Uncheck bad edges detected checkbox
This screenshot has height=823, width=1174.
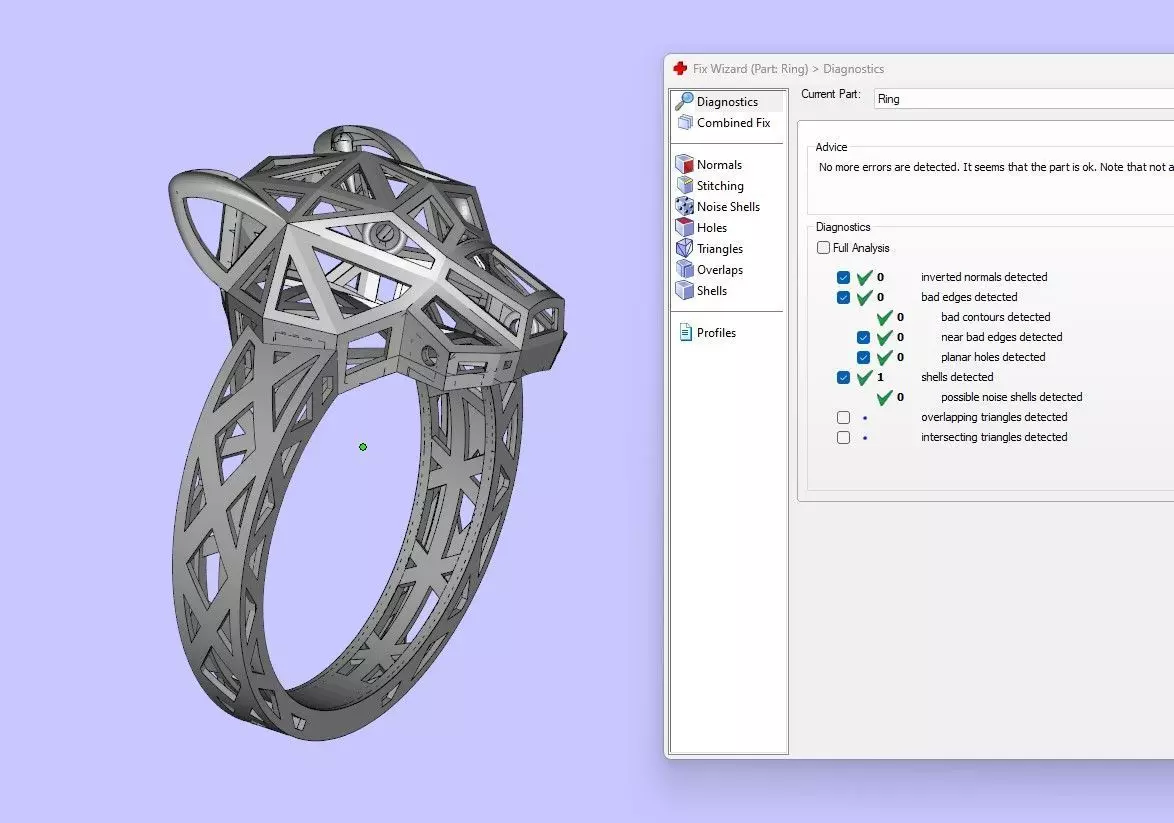pyautogui.click(x=843, y=297)
